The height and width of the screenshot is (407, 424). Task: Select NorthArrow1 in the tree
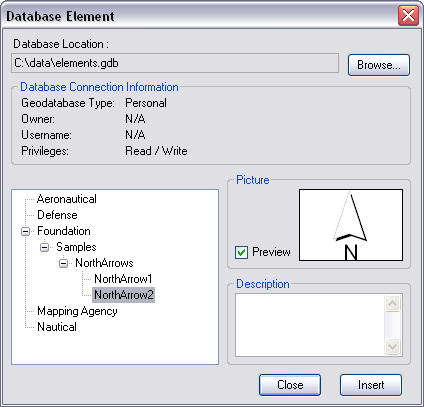tap(123, 279)
